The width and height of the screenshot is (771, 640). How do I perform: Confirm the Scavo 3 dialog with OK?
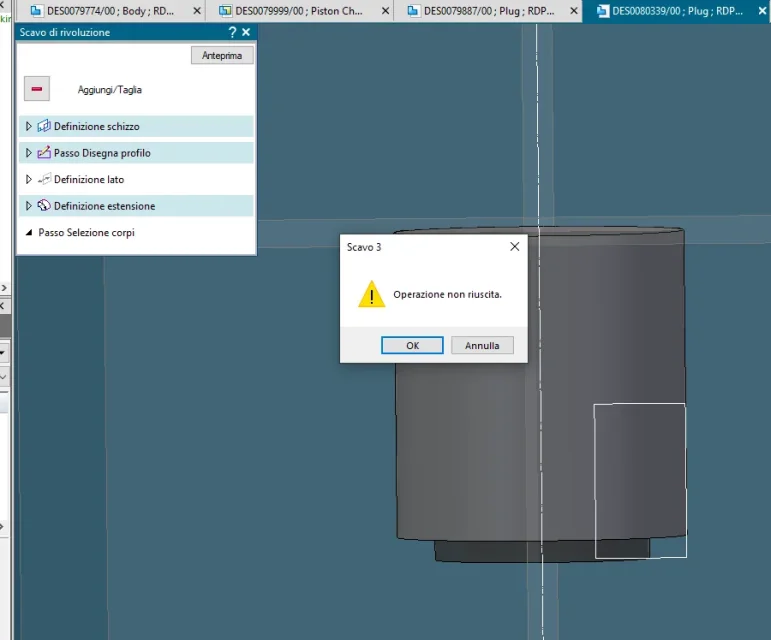(x=412, y=345)
